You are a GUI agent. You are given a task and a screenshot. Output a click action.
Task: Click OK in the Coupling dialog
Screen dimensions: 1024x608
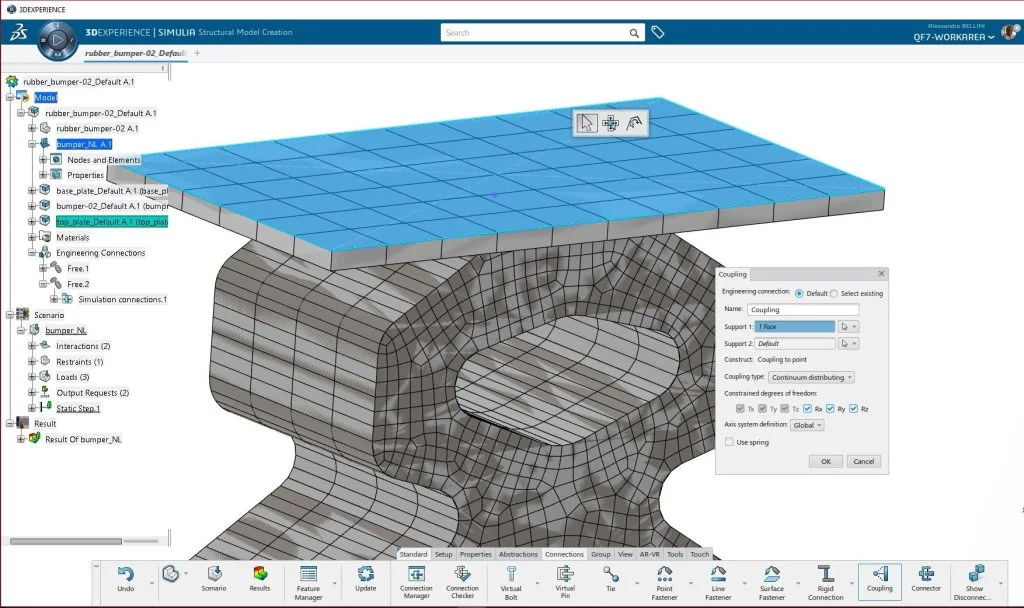pyautogui.click(x=825, y=461)
